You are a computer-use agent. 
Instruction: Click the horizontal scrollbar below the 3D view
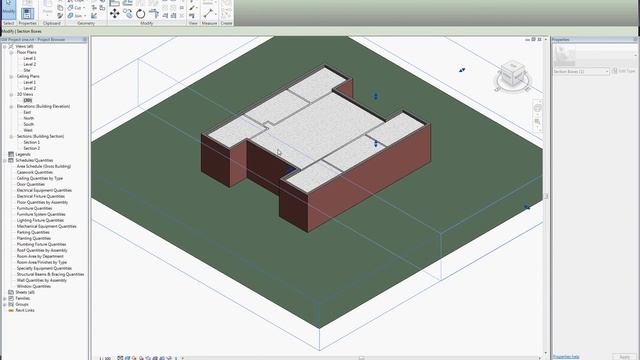(361, 358)
